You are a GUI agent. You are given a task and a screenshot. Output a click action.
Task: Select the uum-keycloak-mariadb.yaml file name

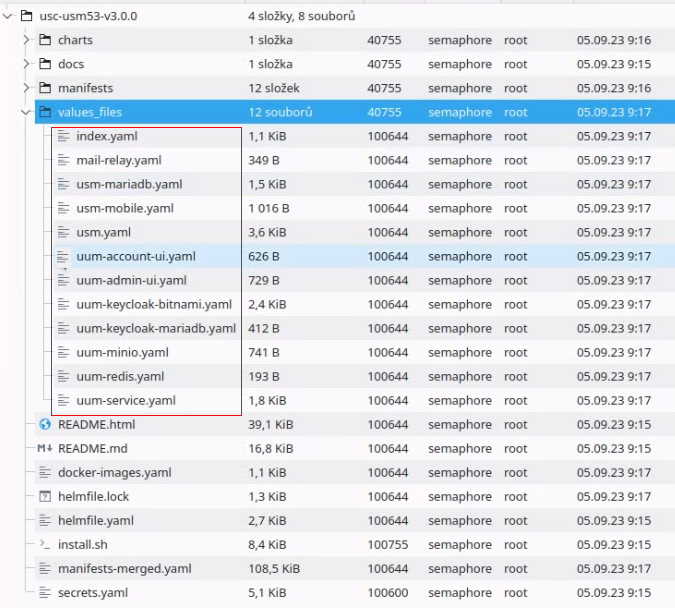coord(156,329)
